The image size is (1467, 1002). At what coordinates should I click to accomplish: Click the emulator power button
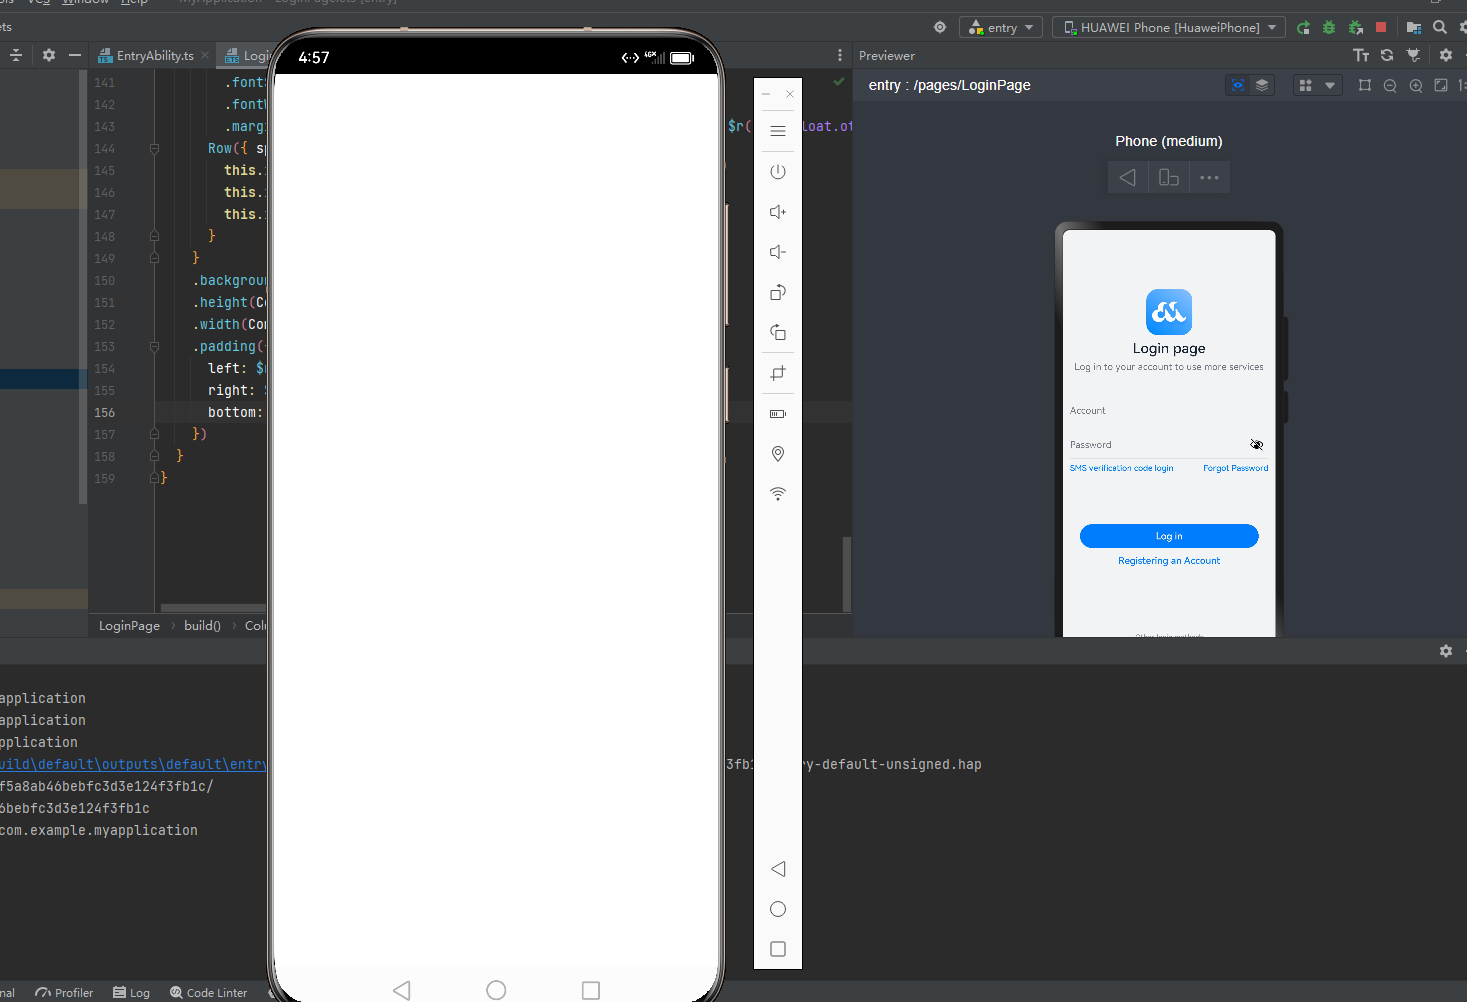[778, 172]
